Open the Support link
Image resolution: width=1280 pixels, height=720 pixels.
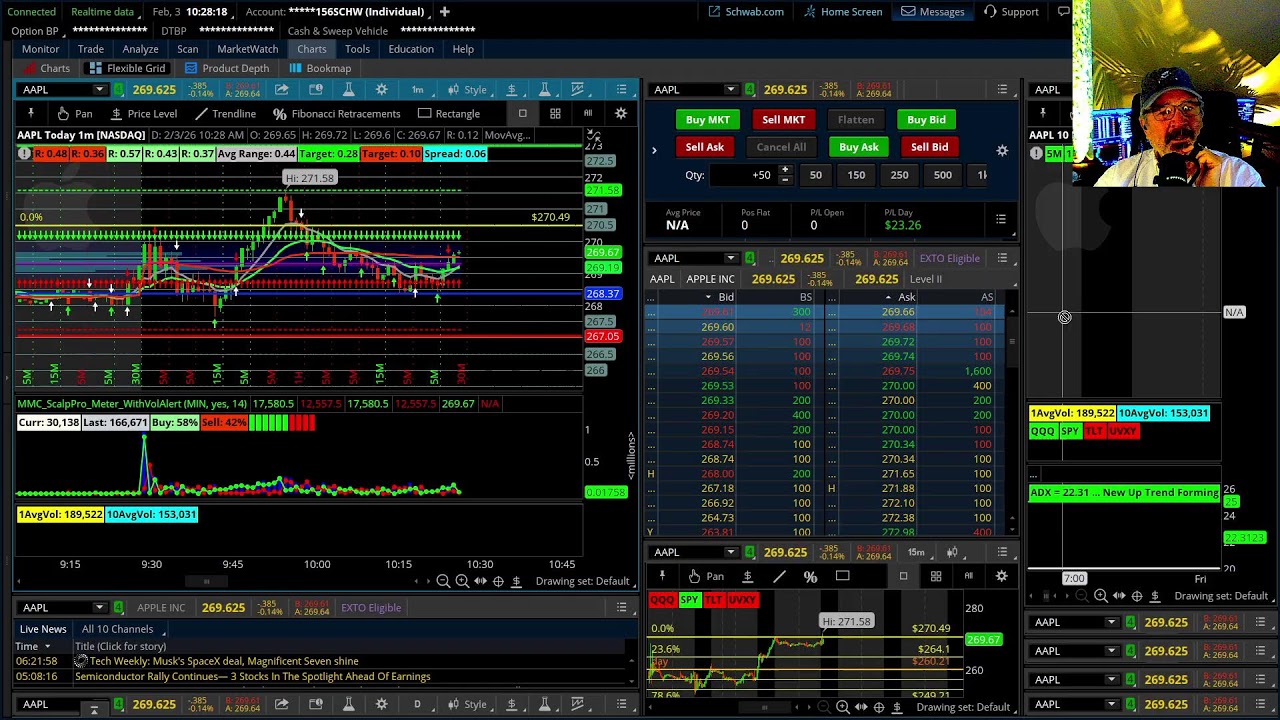click(x=1011, y=12)
